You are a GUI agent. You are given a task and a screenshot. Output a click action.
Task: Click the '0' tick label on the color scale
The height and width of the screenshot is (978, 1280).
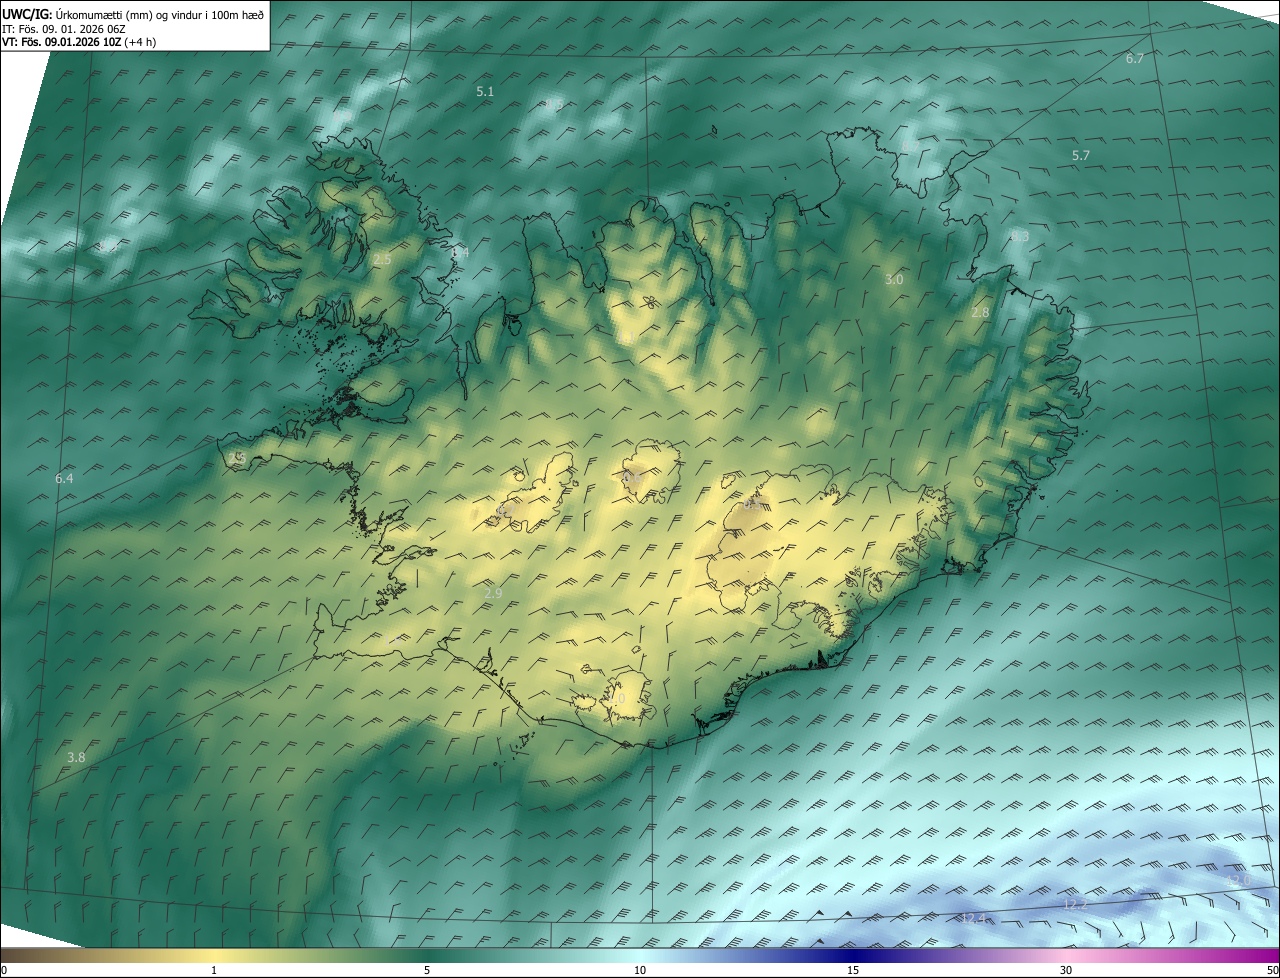tap(4, 971)
